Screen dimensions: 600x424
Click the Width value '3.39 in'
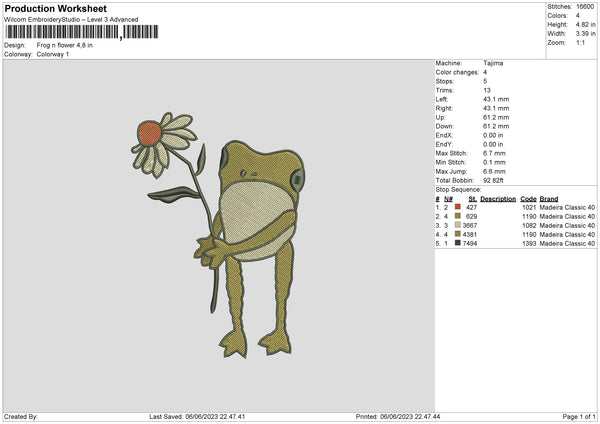click(585, 34)
